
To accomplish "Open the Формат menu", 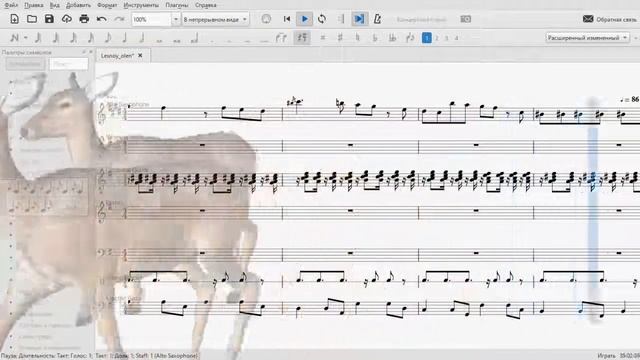I will coord(107,5).
